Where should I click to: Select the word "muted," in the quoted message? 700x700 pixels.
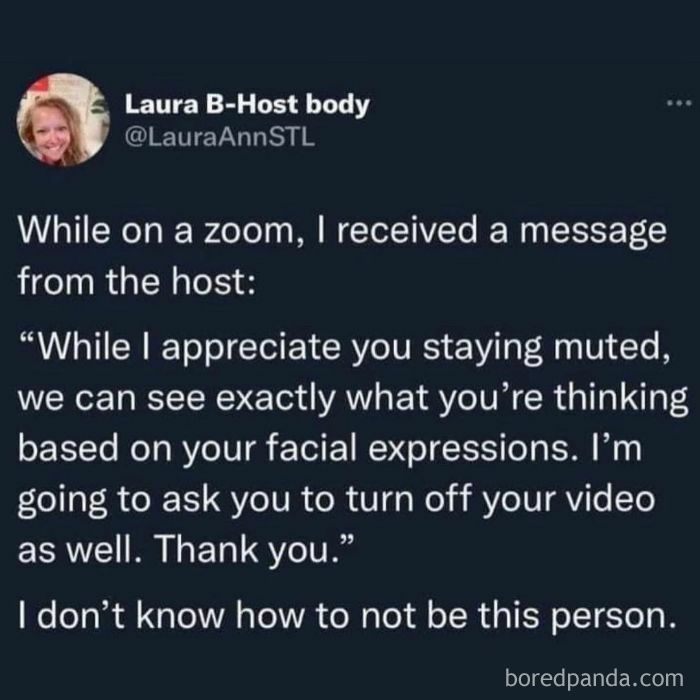coord(612,348)
